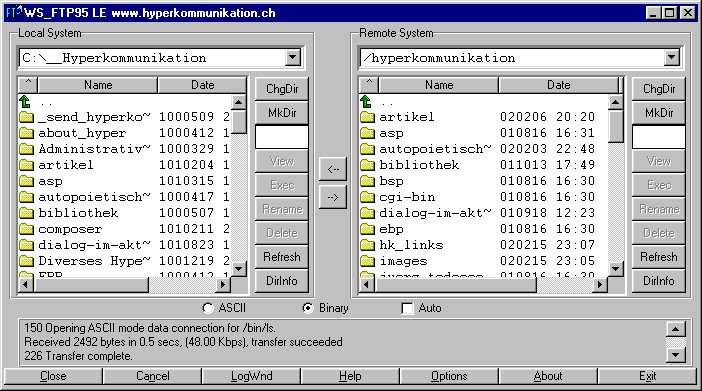Click the remote MkDir button

pos(659,112)
